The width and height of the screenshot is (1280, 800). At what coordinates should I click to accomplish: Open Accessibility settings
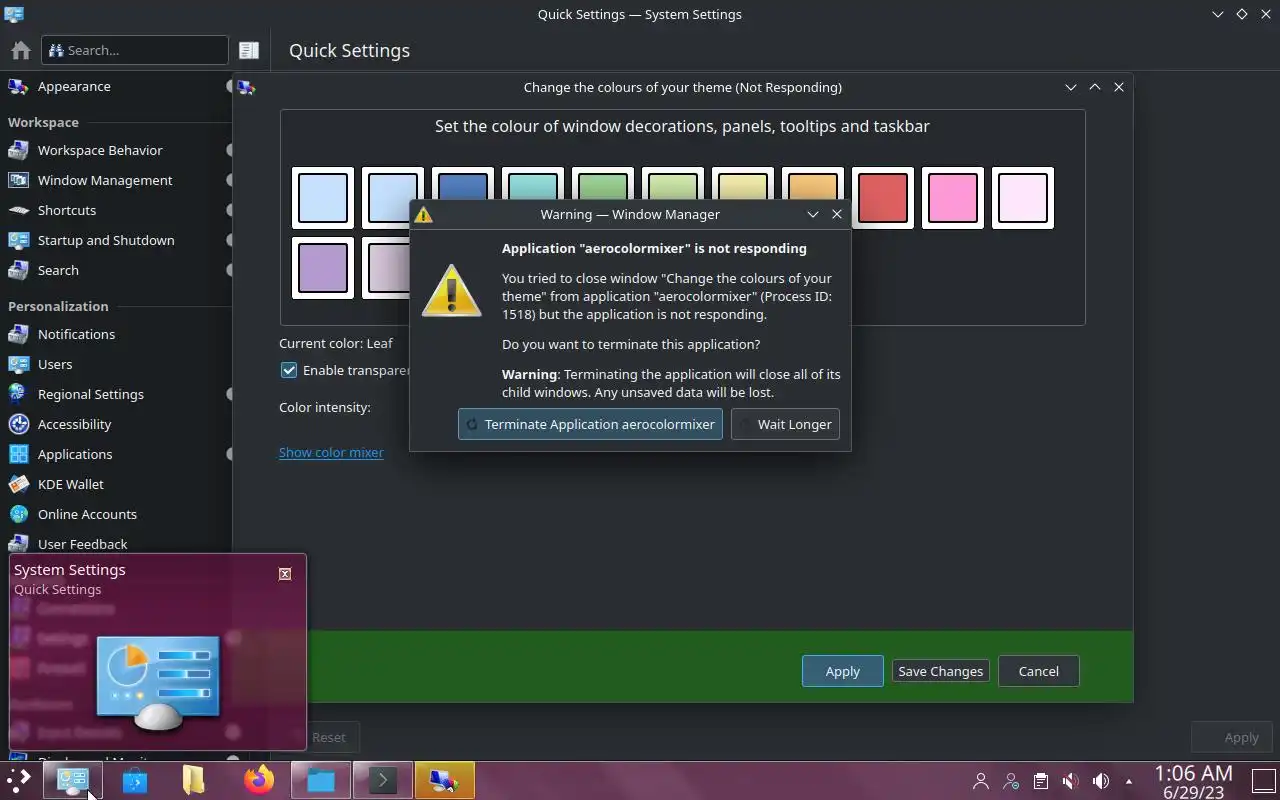(74, 424)
